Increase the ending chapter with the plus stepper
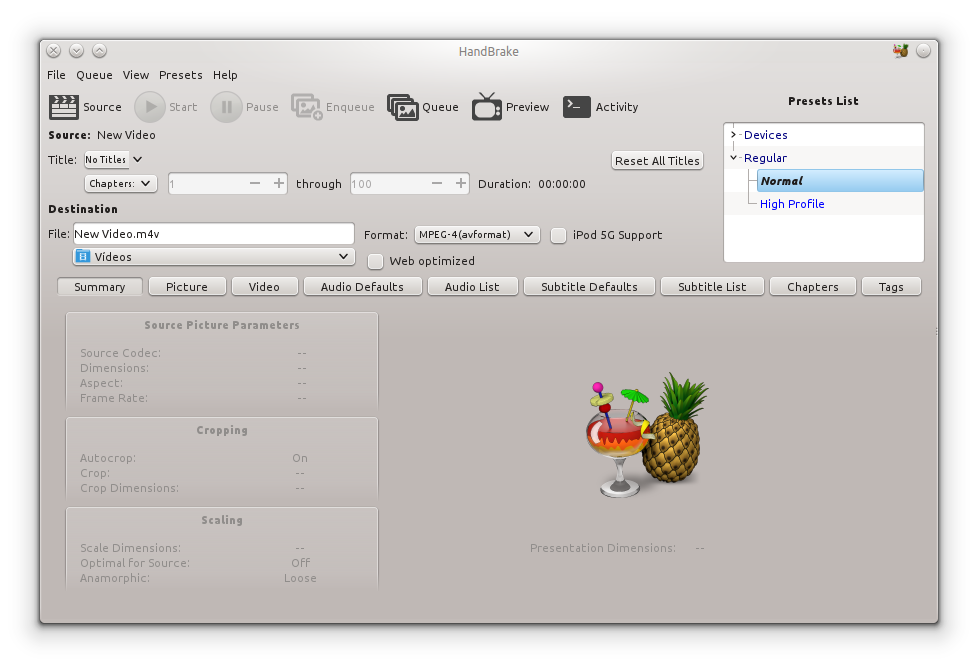 tap(461, 183)
